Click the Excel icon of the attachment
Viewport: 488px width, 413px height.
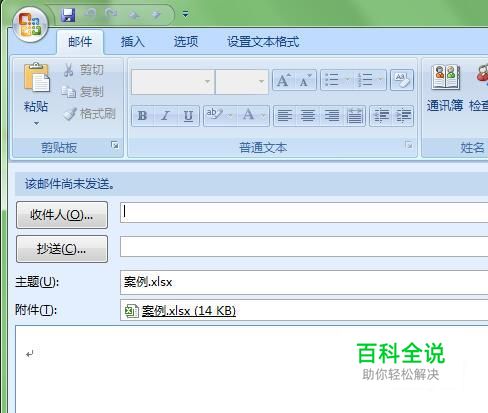(x=132, y=311)
